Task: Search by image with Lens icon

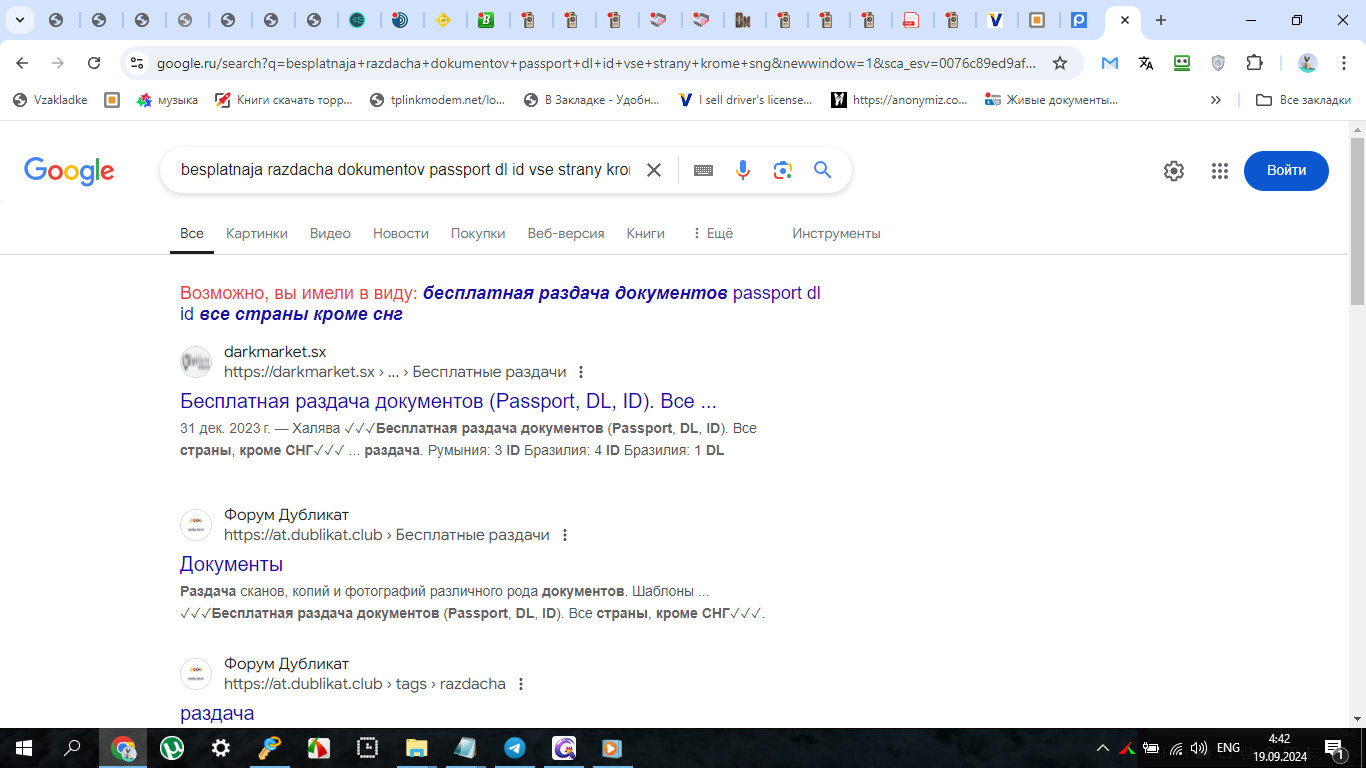Action: tap(782, 170)
